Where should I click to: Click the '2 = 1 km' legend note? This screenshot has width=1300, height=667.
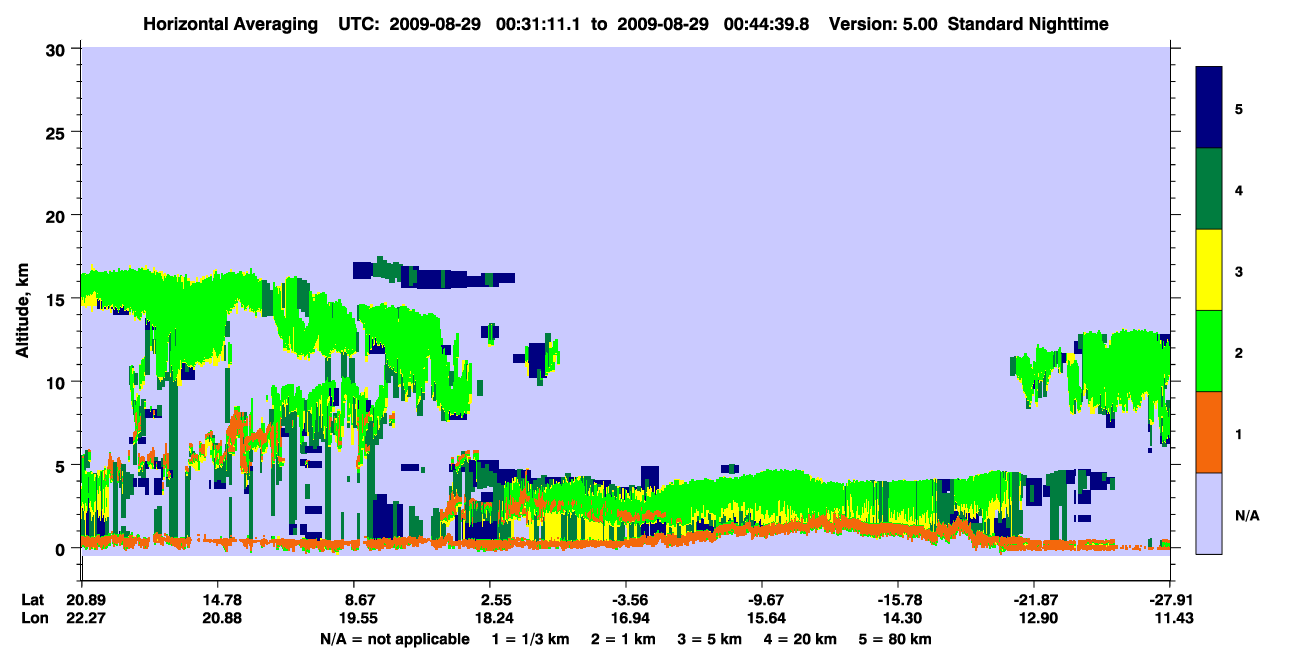coord(625,639)
